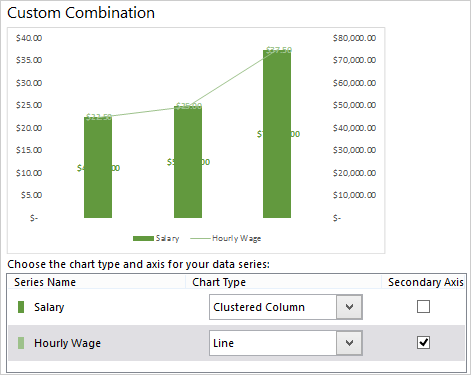Click the Clustered Column combo box
471x375 pixels.
tap(286, 307)
